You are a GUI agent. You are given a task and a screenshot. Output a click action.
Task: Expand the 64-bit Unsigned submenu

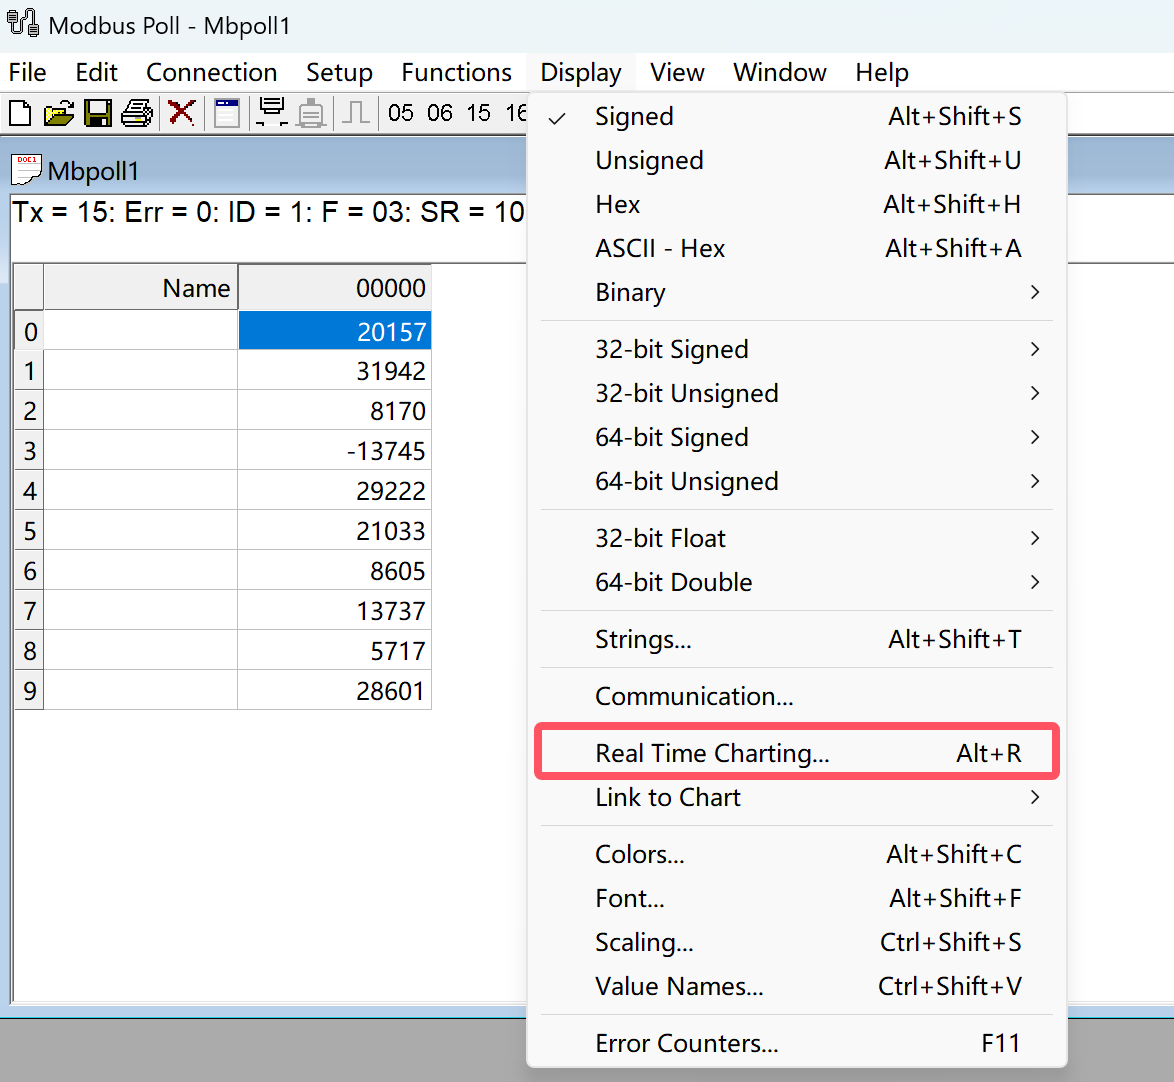click(797, 481)
